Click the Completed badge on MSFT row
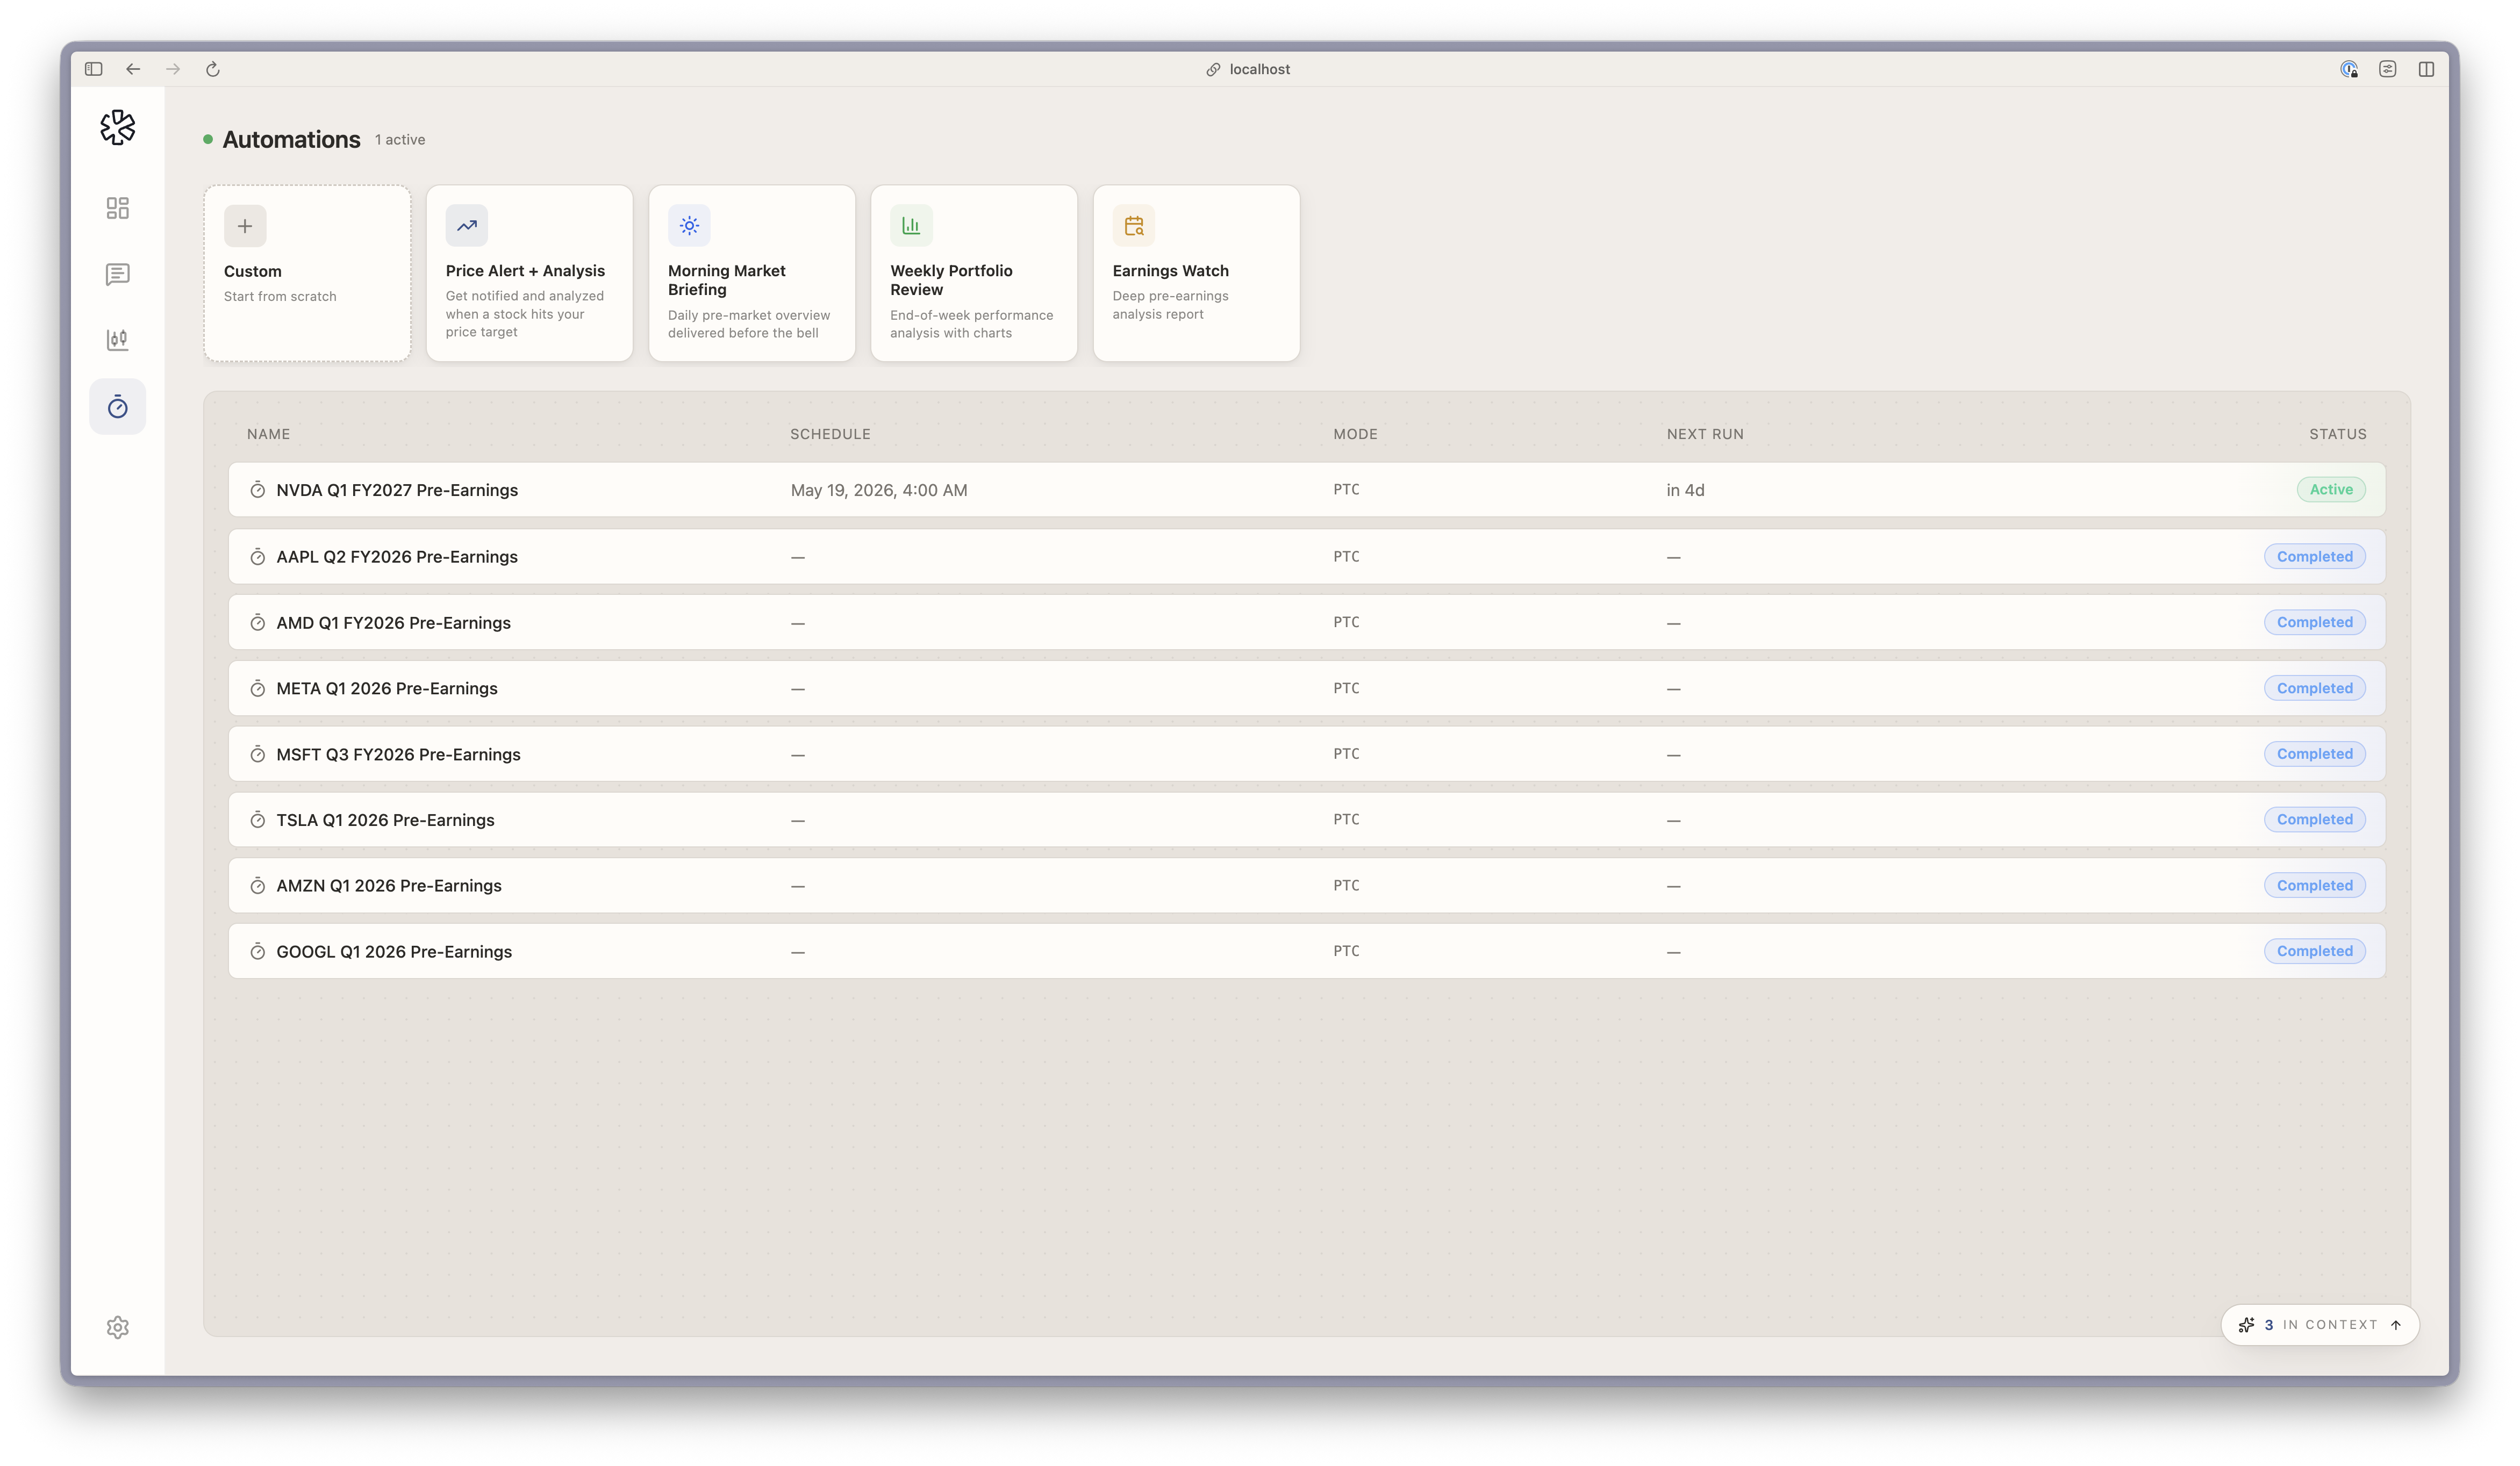 (x=2315, y=754)
